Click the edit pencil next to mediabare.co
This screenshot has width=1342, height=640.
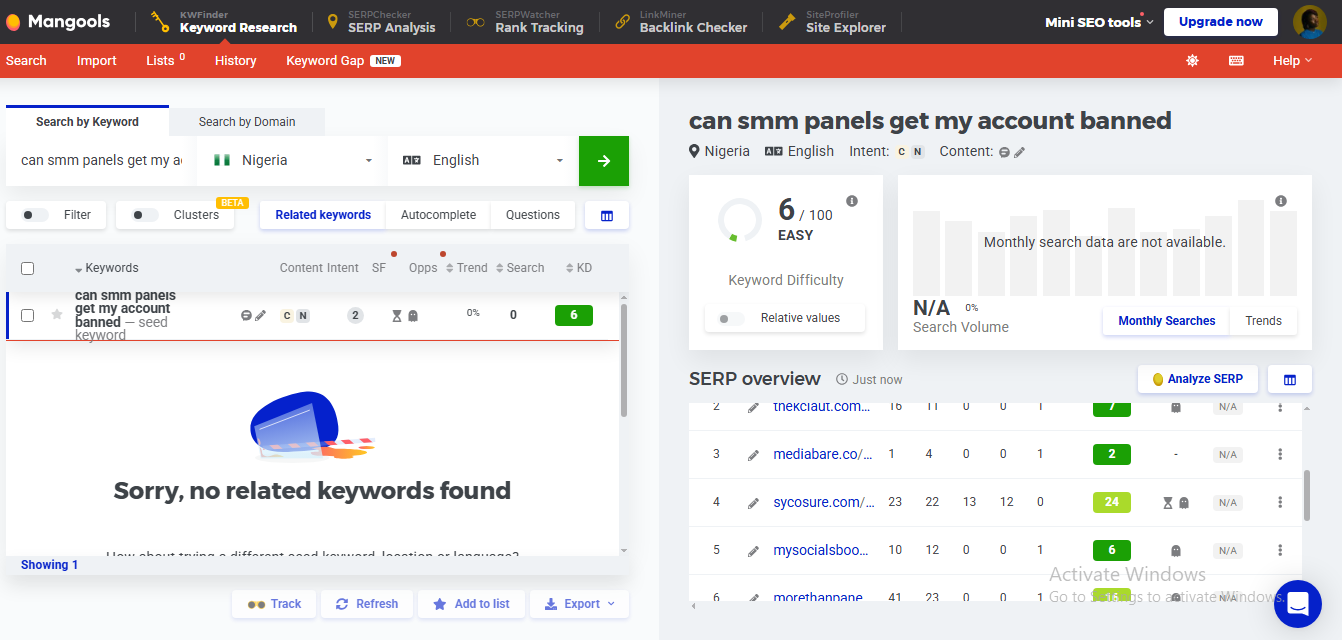click(x=753, y=455)
